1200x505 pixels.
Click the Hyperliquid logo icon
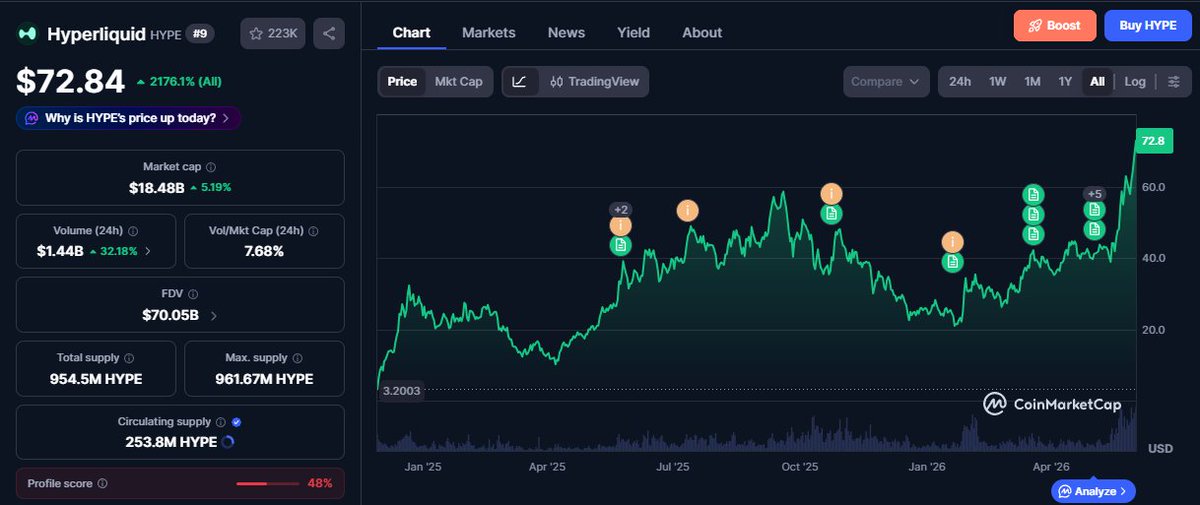(27, 33)
